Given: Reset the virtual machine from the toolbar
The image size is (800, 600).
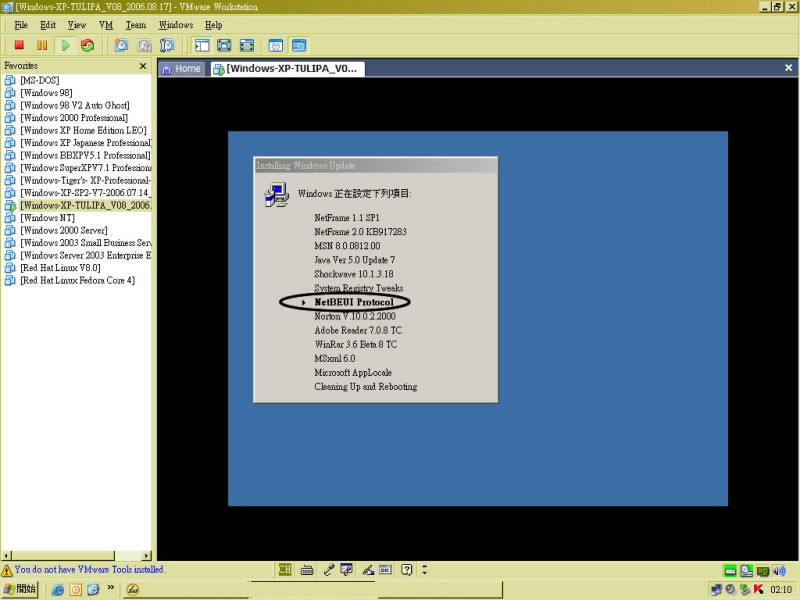Looking at the screenshot, I should point(88,45).
